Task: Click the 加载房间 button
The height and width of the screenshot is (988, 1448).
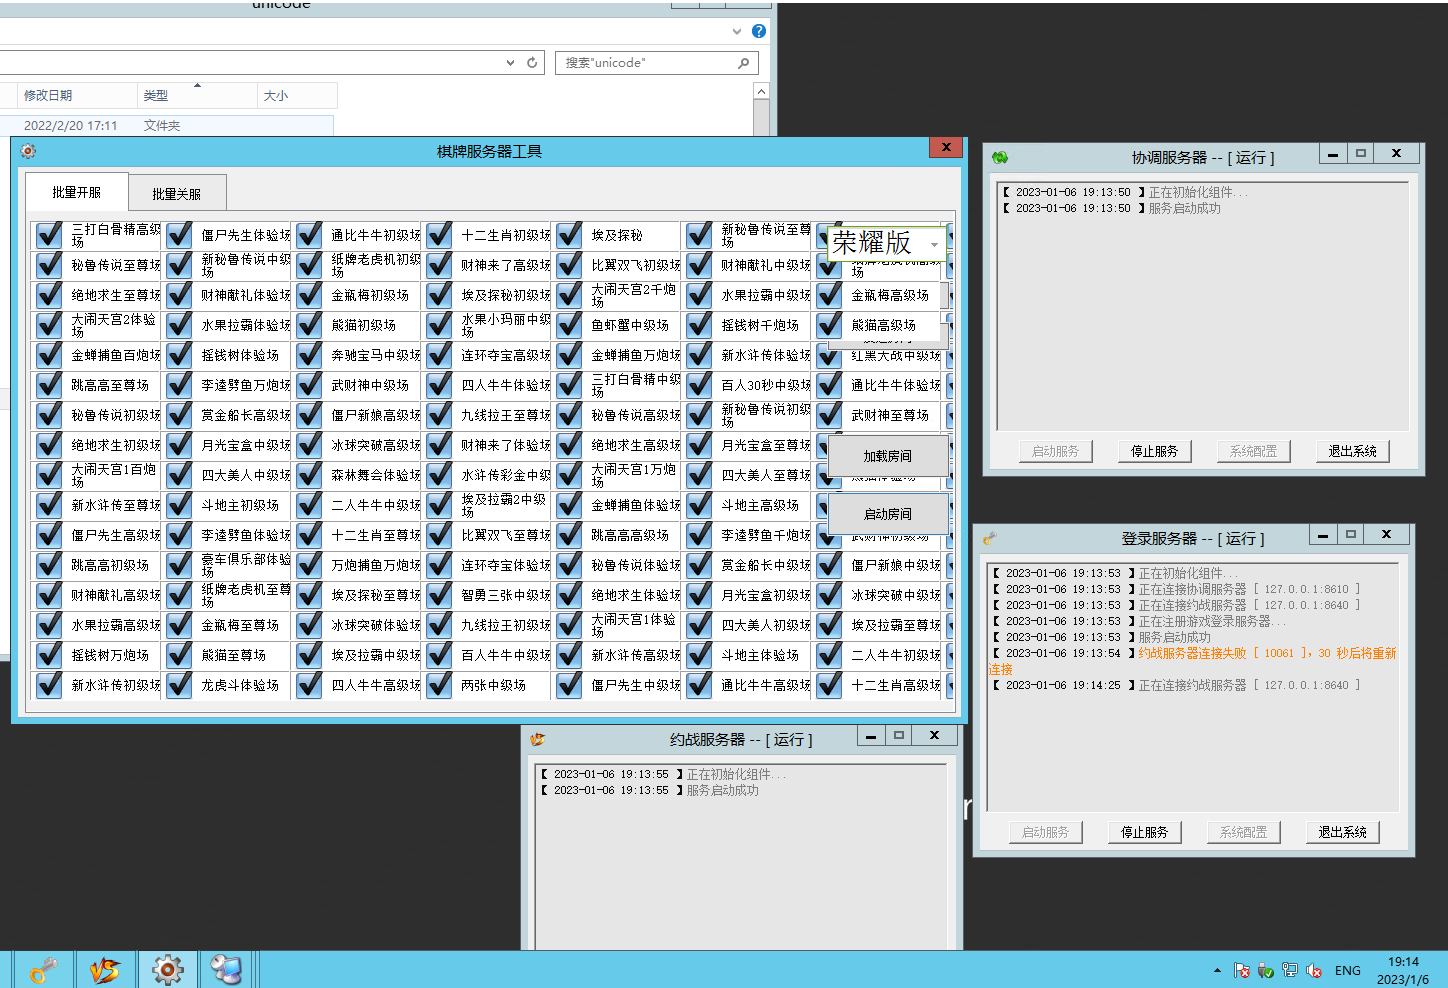Action: [x=887, y=456]
